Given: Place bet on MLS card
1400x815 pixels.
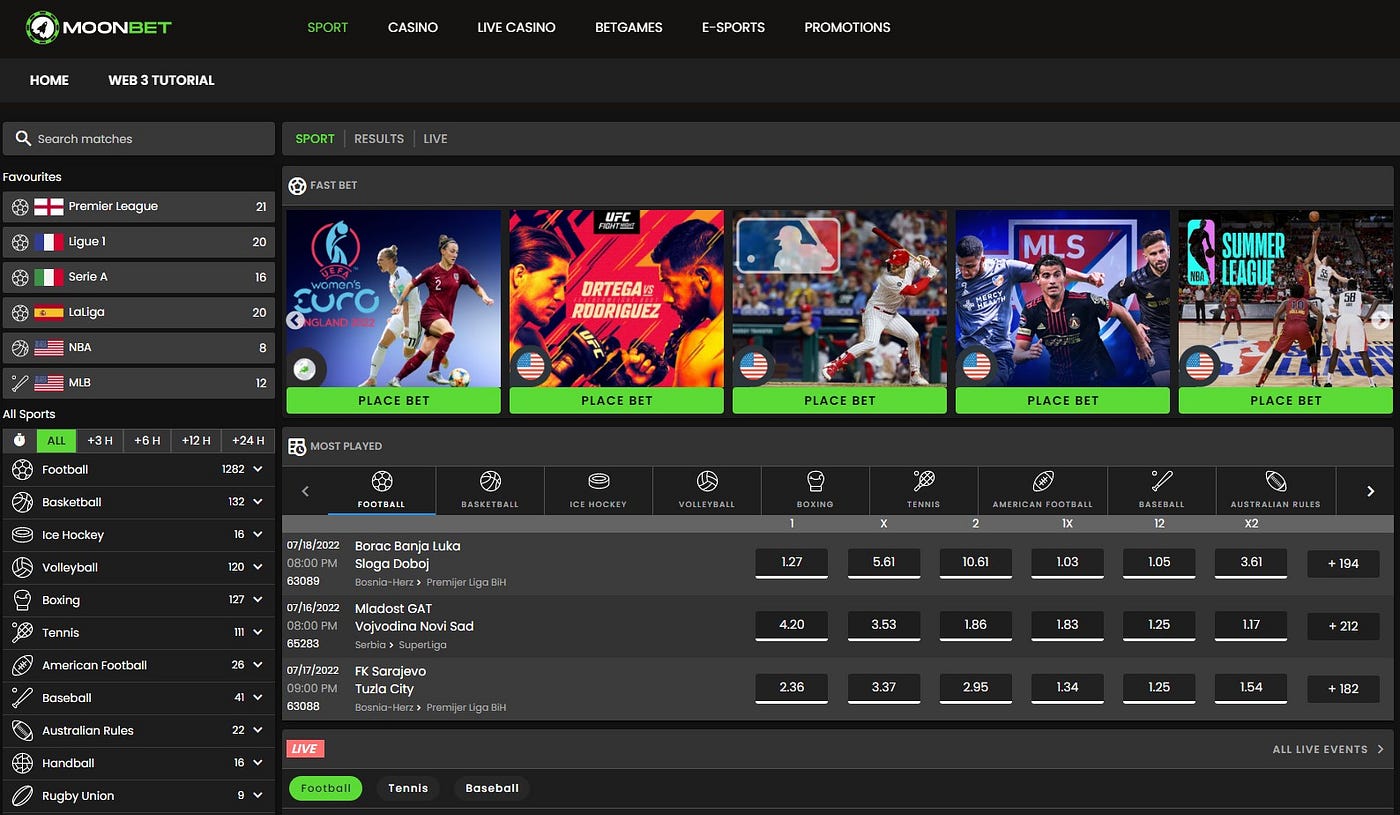Looking at the screenshot, I should (1063, 400).
